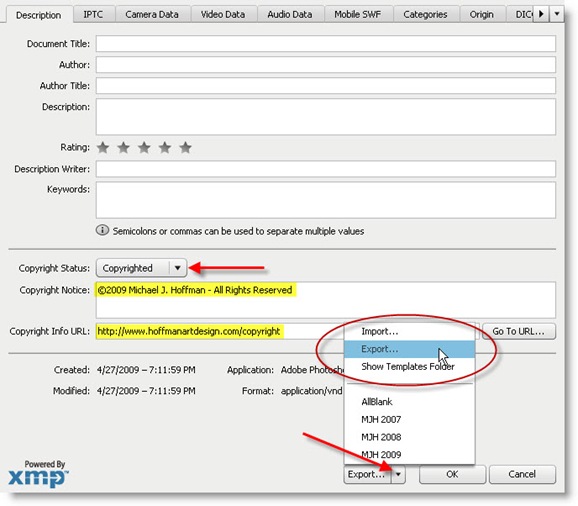Click the Powered By XMP logo

coord(38,474)
